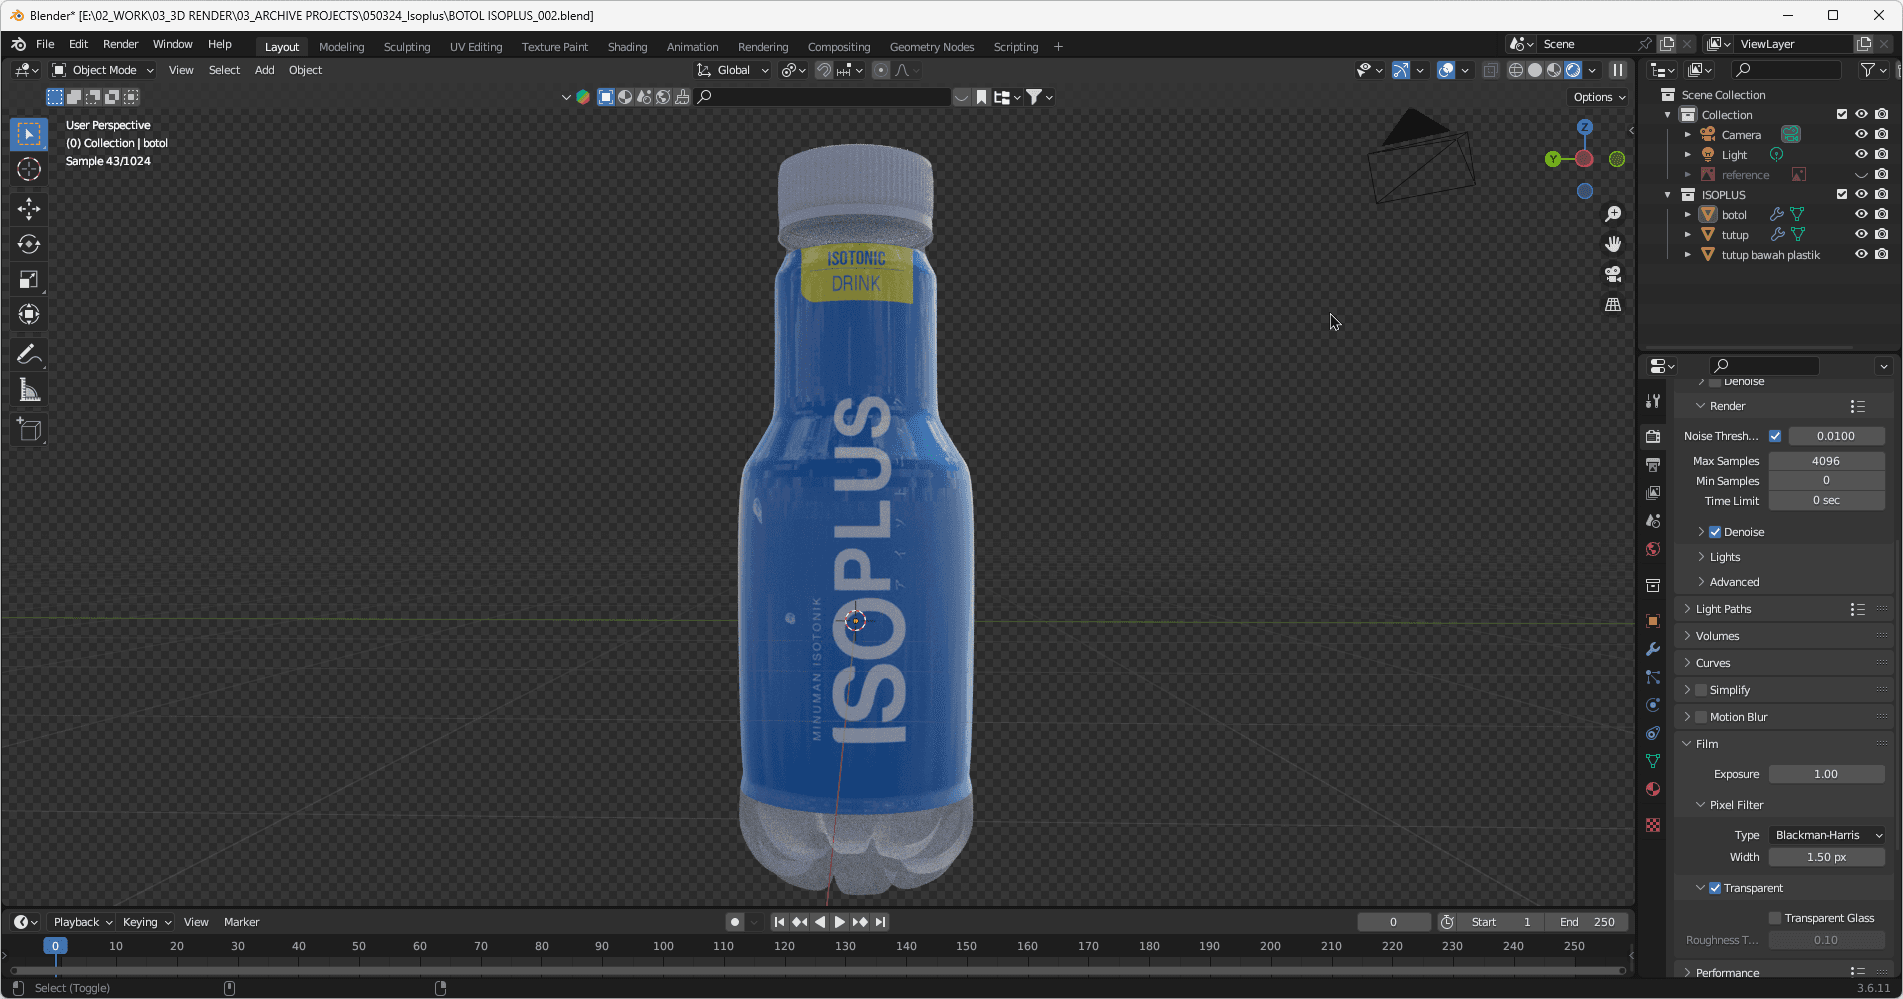
Task: Open the Output properties tab
Action: pyautogui.click(x=1653, y=465)
